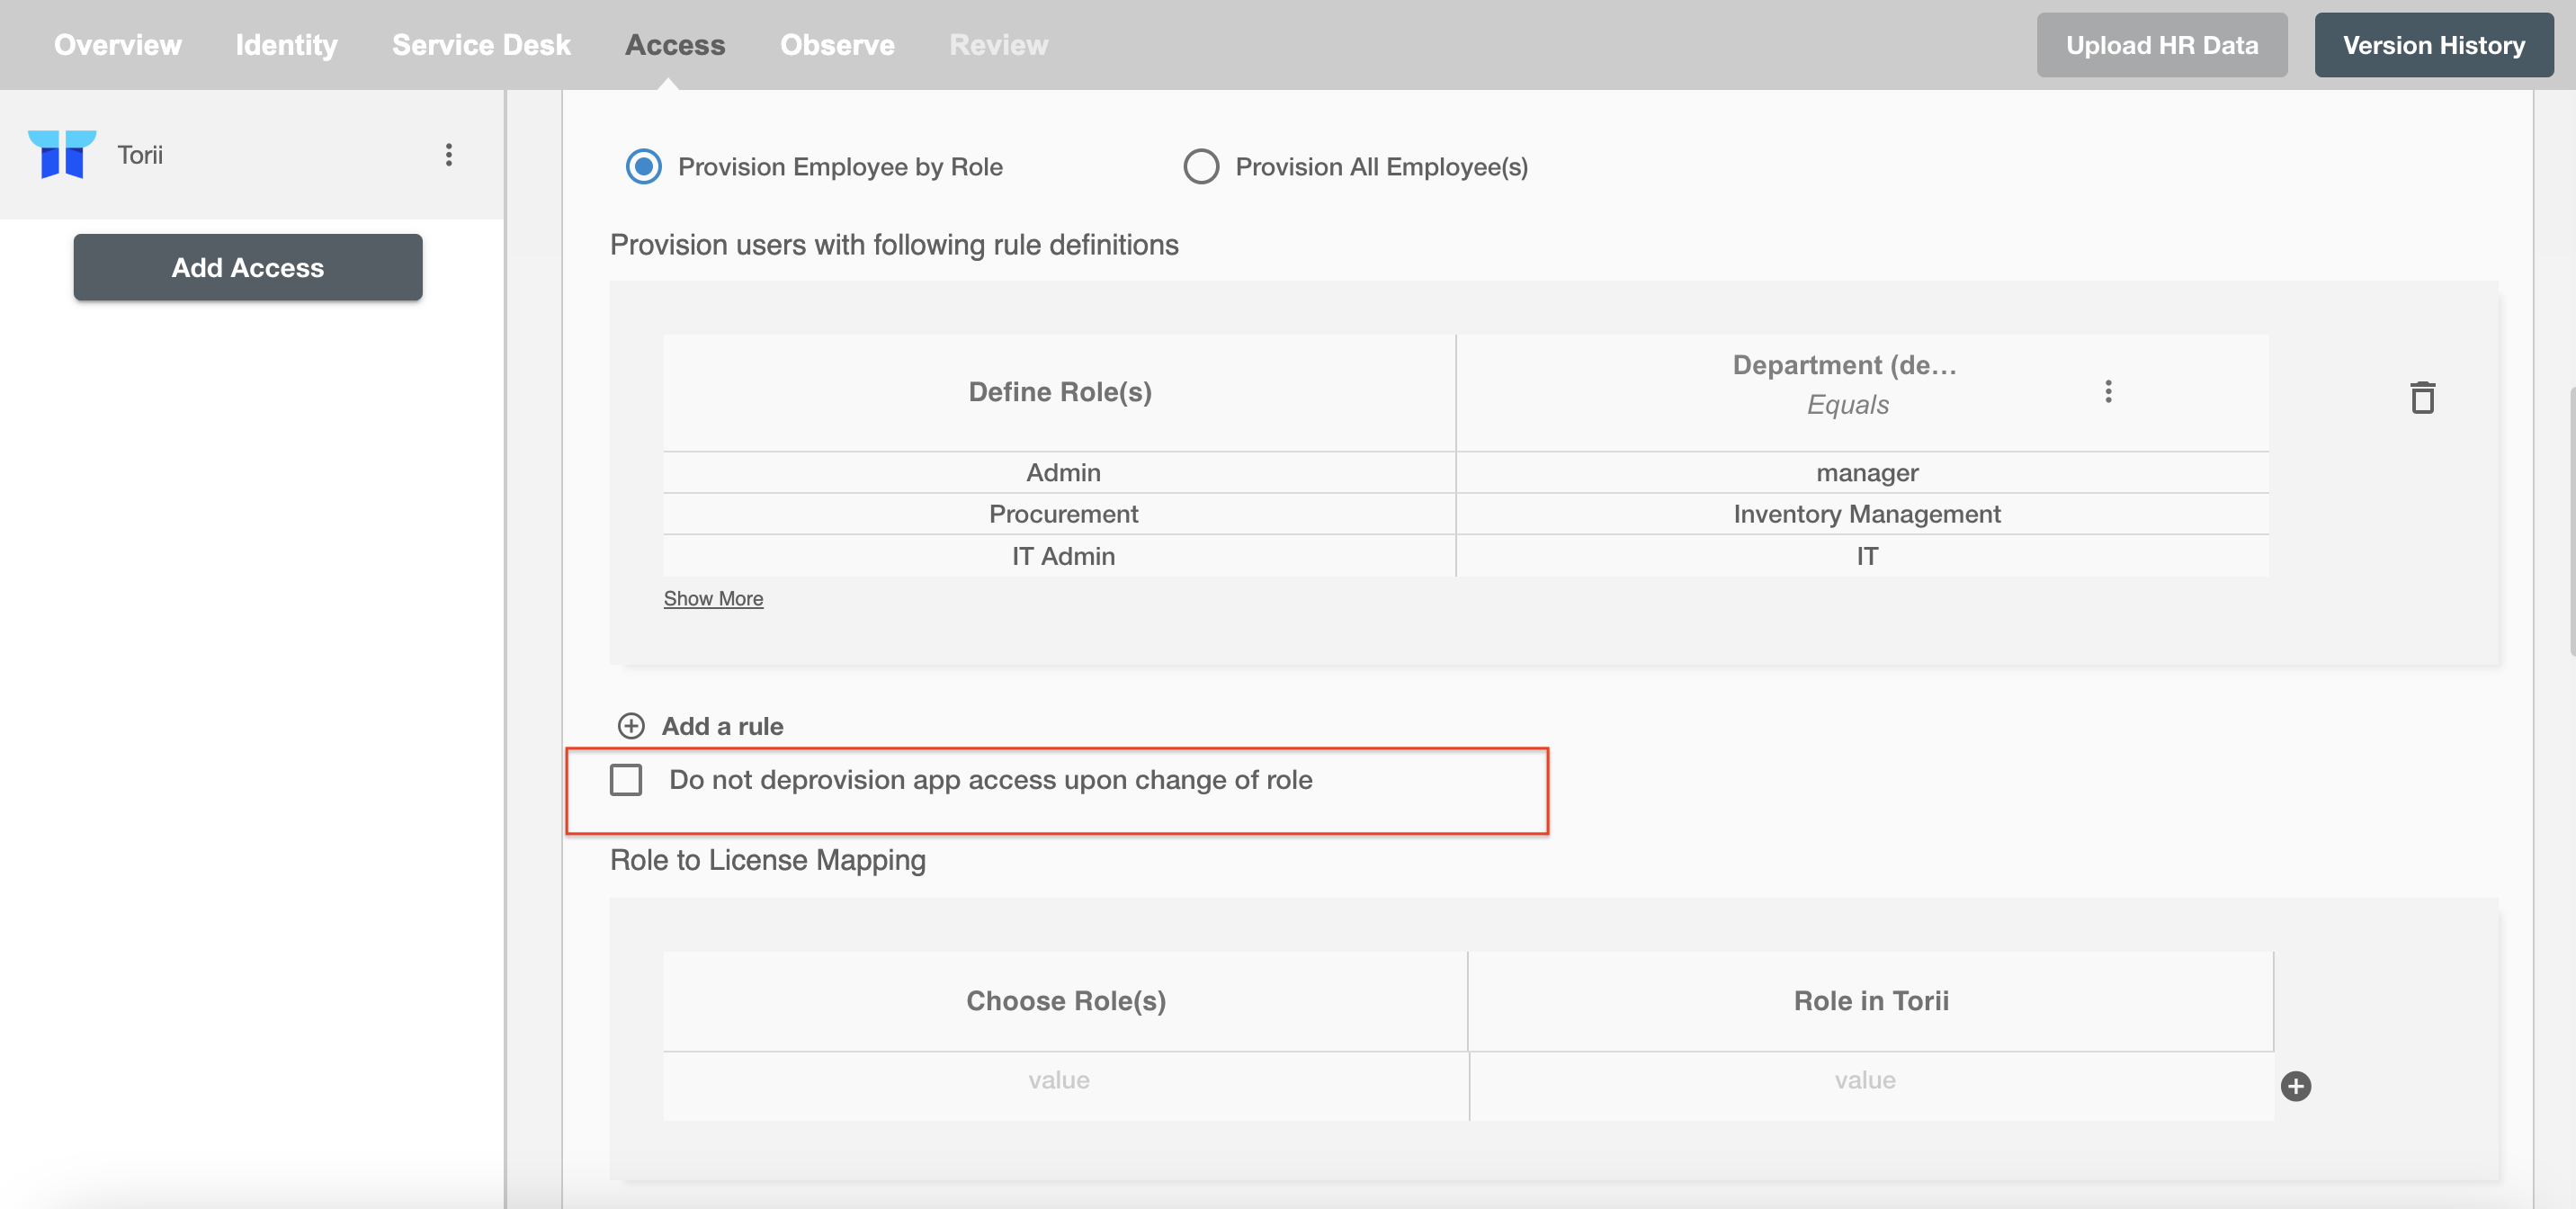Viewport: 2576px width, 1209px height.
Task: Click the Add Access button
Action: point(248,268)
